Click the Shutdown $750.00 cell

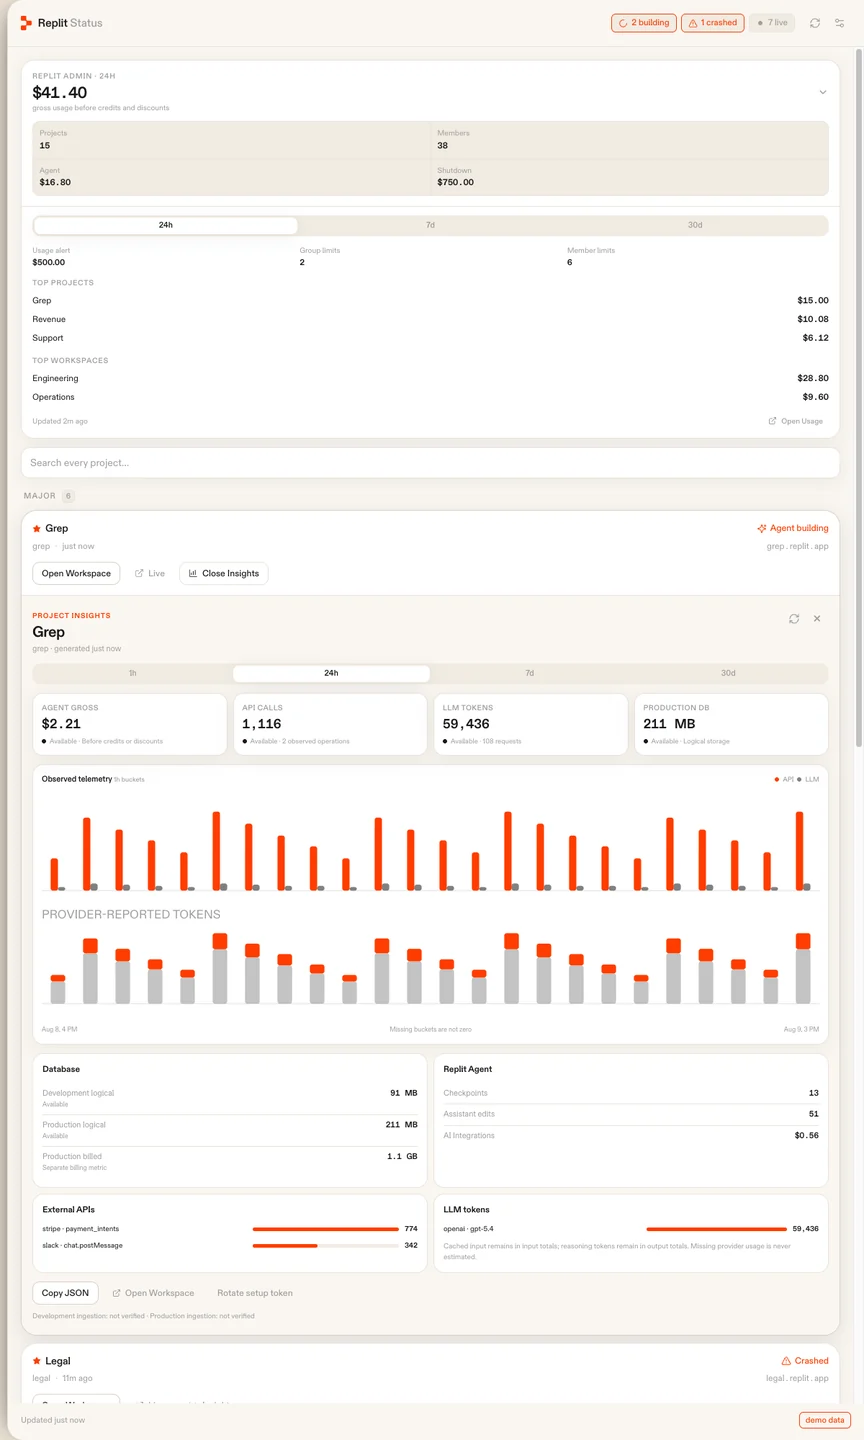[x=630, y=177]
